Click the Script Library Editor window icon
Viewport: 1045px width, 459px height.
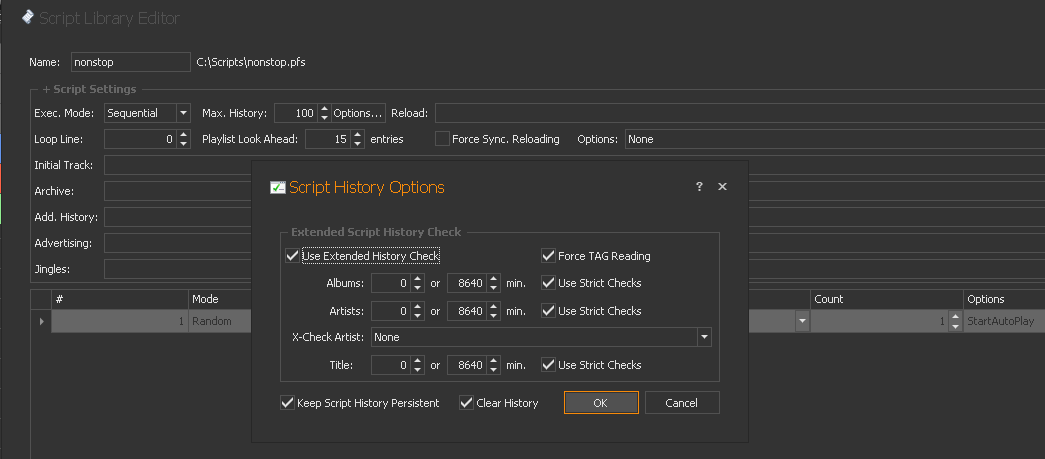(28, 17)
